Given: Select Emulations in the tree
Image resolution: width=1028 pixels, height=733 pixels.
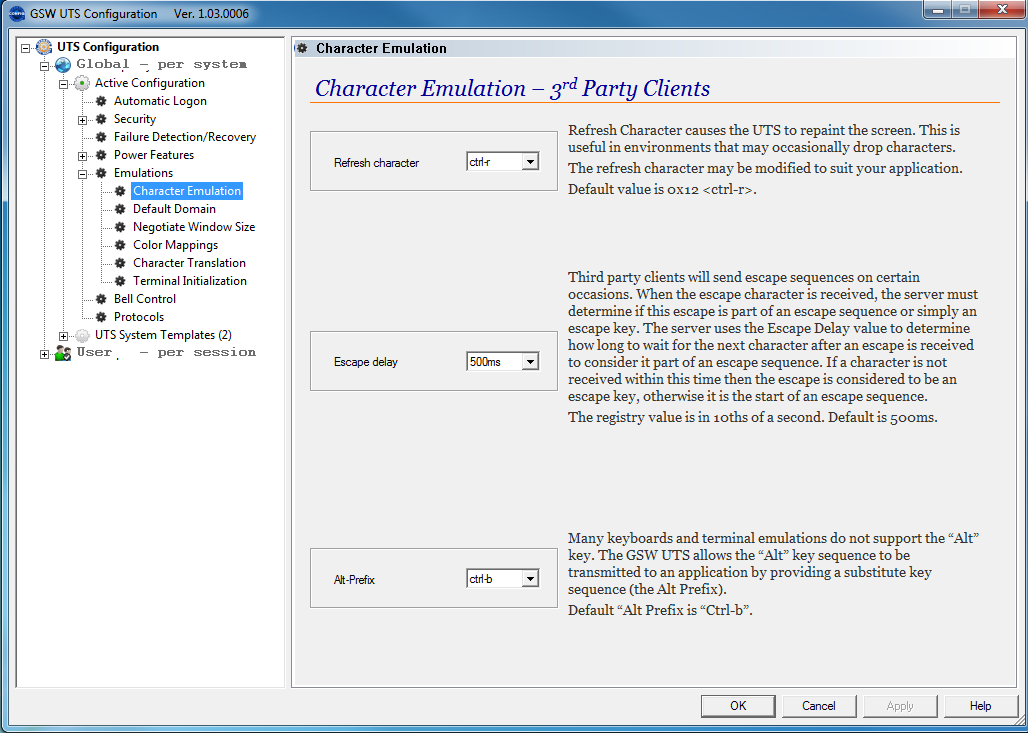Looking at the screenshot, I should coord(143,173).
